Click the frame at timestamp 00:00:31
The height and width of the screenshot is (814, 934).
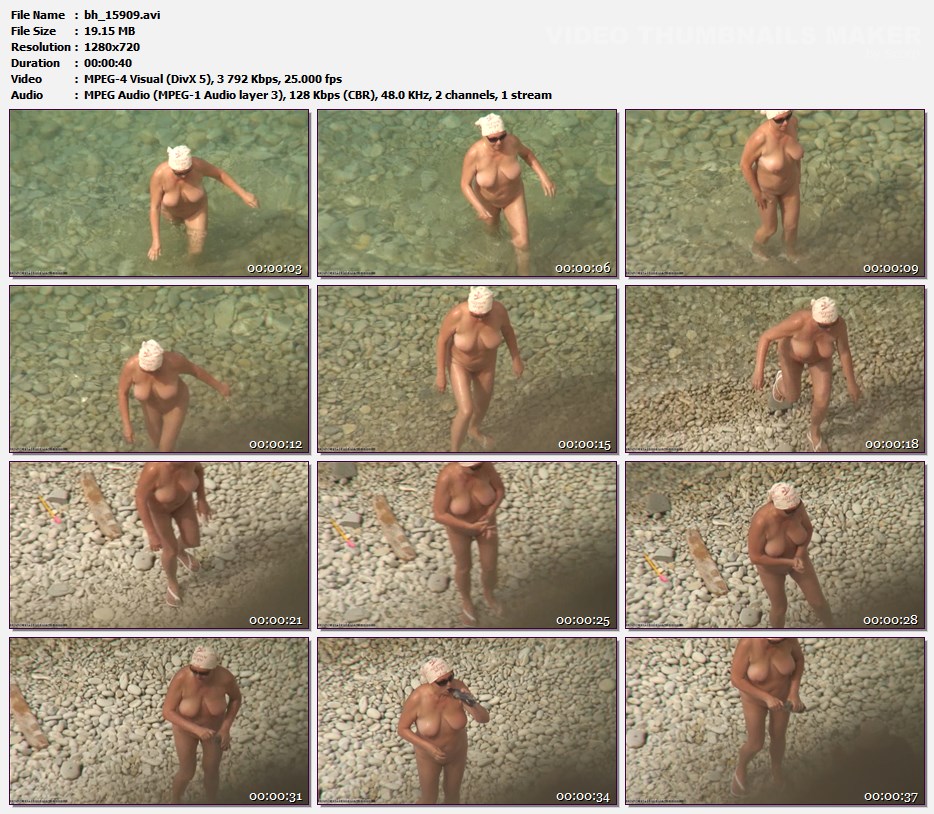[159, 721]
